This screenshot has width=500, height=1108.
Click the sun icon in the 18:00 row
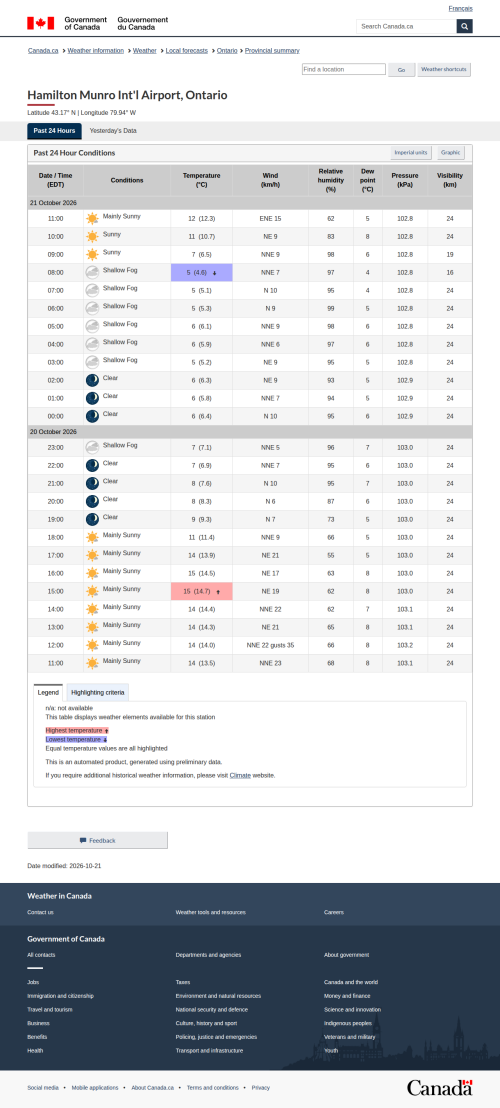pyautogui.click(x=93, y=537)
